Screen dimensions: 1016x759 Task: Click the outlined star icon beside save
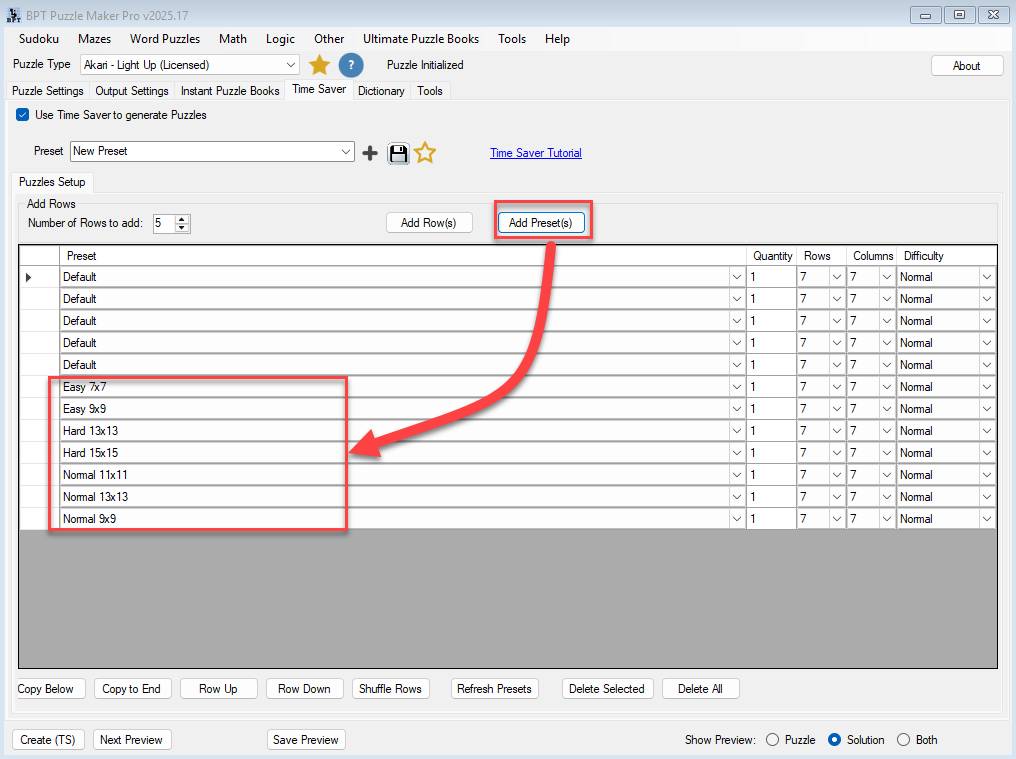425,153
